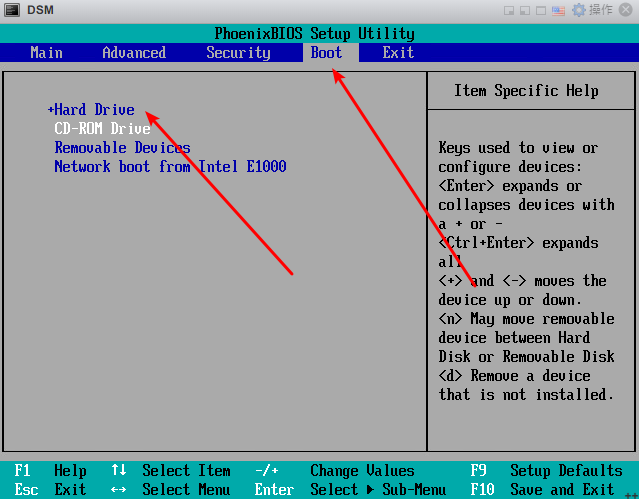This screenshot has width=639, height=499.
Task: Expand the +Hard Drive boot entry
Action: click(x=91, y=110)
